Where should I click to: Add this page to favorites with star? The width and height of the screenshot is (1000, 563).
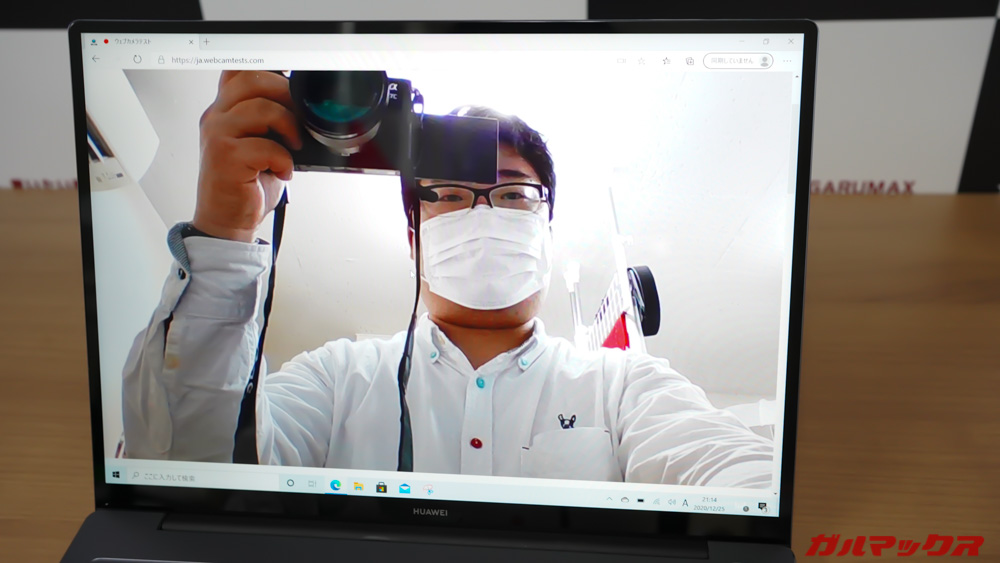click(642, 61)
